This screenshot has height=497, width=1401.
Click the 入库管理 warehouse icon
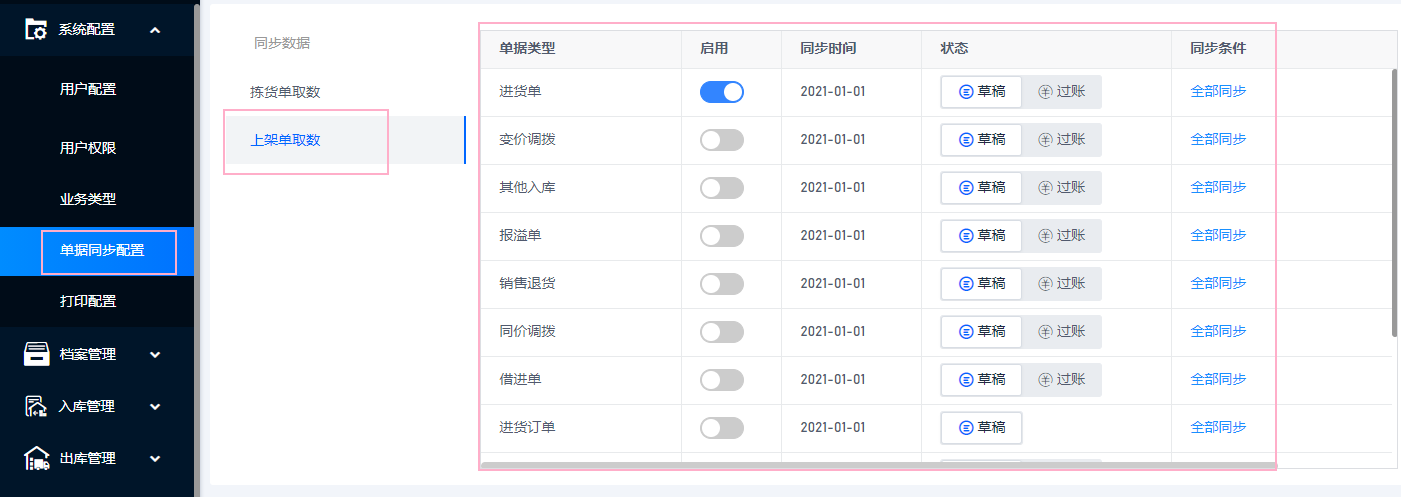[x=37, y=406]
